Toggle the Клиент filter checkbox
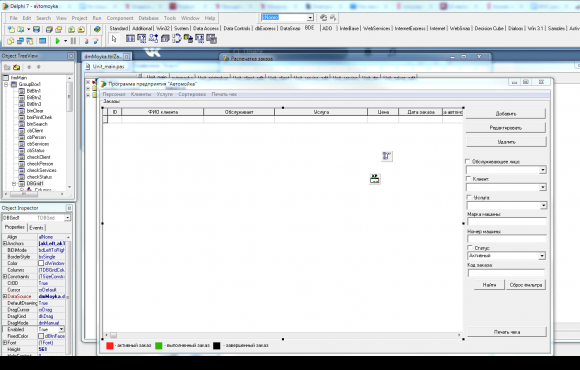Screen dimensions: 580x370 [469, 179]
